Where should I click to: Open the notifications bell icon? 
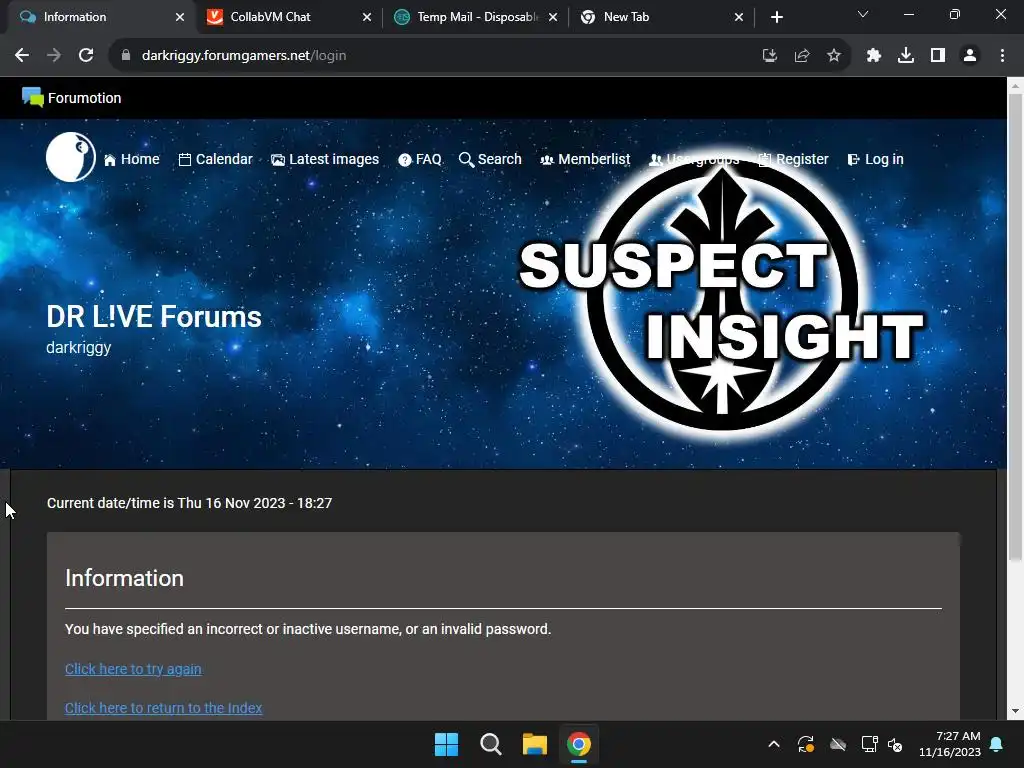tap(997, 744)
